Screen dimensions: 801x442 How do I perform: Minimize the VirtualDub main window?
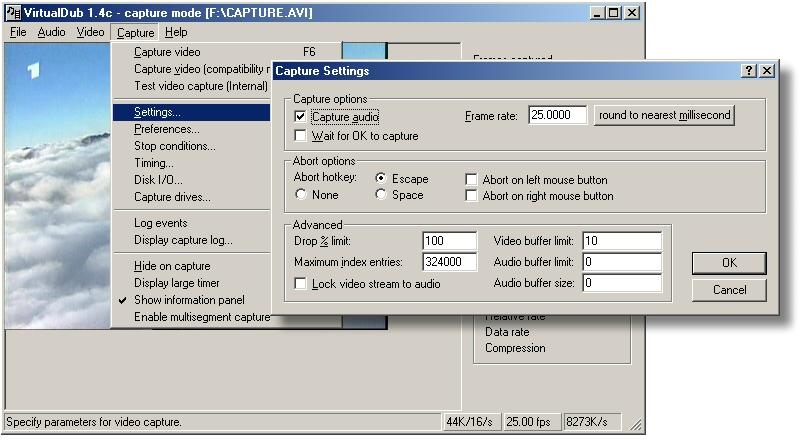tap(597, 12)
